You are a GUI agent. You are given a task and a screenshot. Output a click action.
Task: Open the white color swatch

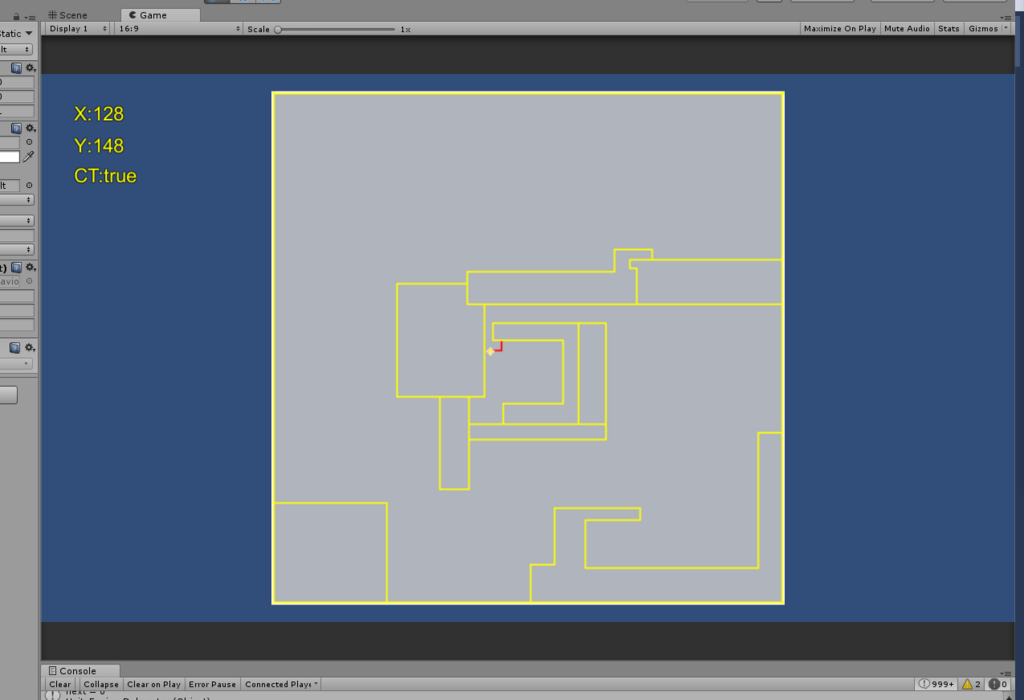coord(10,157)
